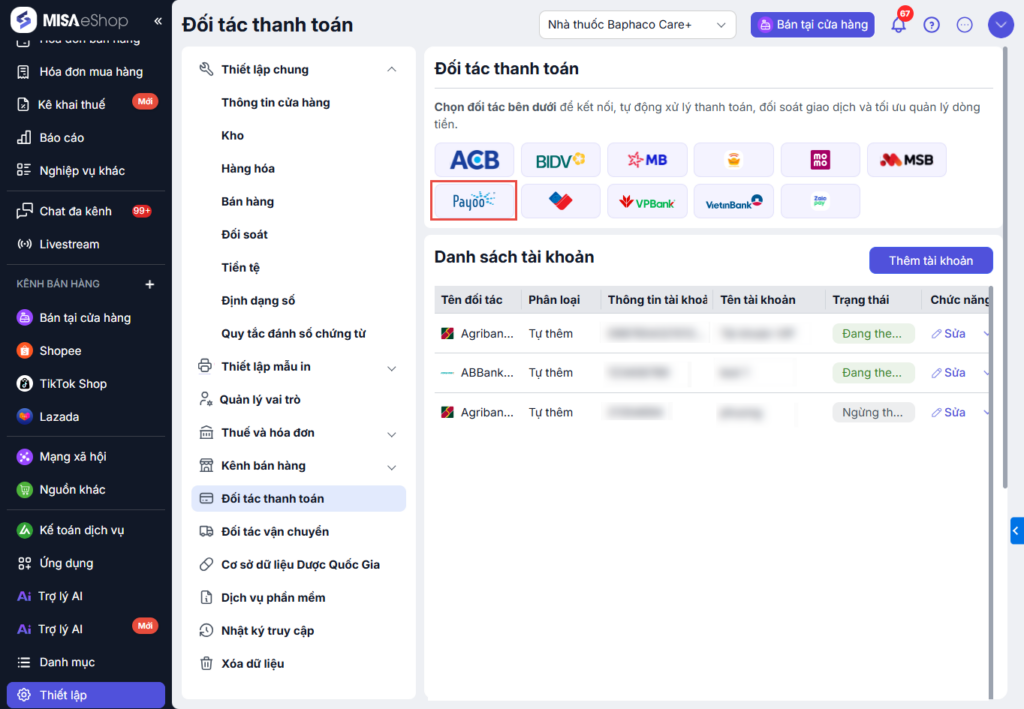The width and height of the screenshot is (1024, 709).
Task: Click the Trạng thái column header
Action: (x=873, y=300)
